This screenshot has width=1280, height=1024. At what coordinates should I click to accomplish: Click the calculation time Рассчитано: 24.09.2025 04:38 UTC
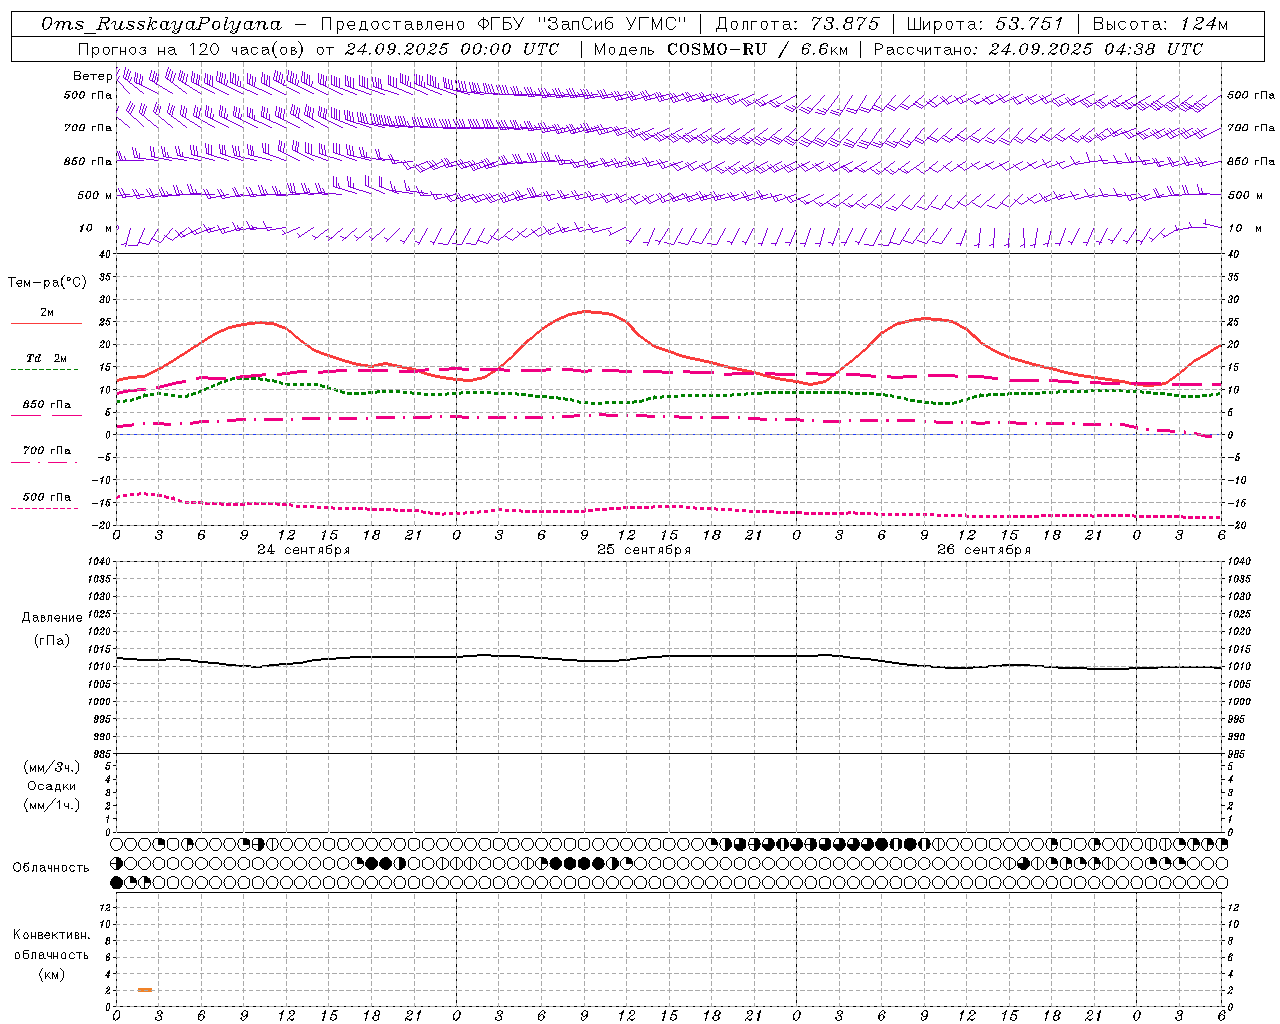[x=1038, y=49]
